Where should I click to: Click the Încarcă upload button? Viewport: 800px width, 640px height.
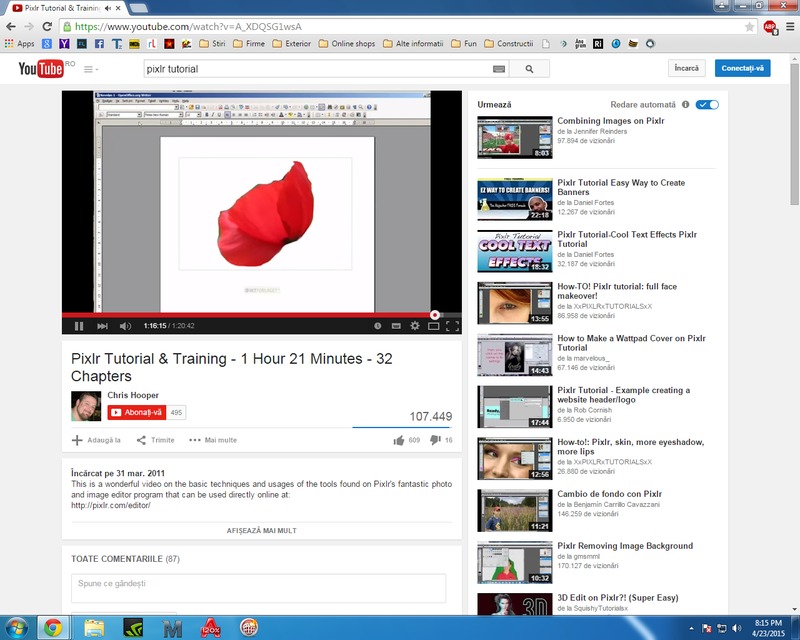tap(687, 68)
